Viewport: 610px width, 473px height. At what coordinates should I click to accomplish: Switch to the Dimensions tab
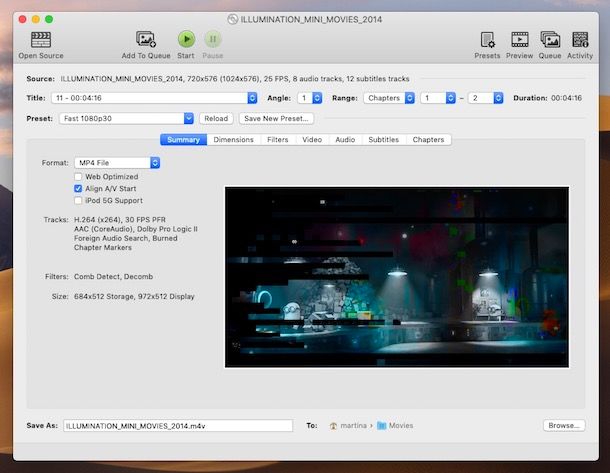(233, 140)
